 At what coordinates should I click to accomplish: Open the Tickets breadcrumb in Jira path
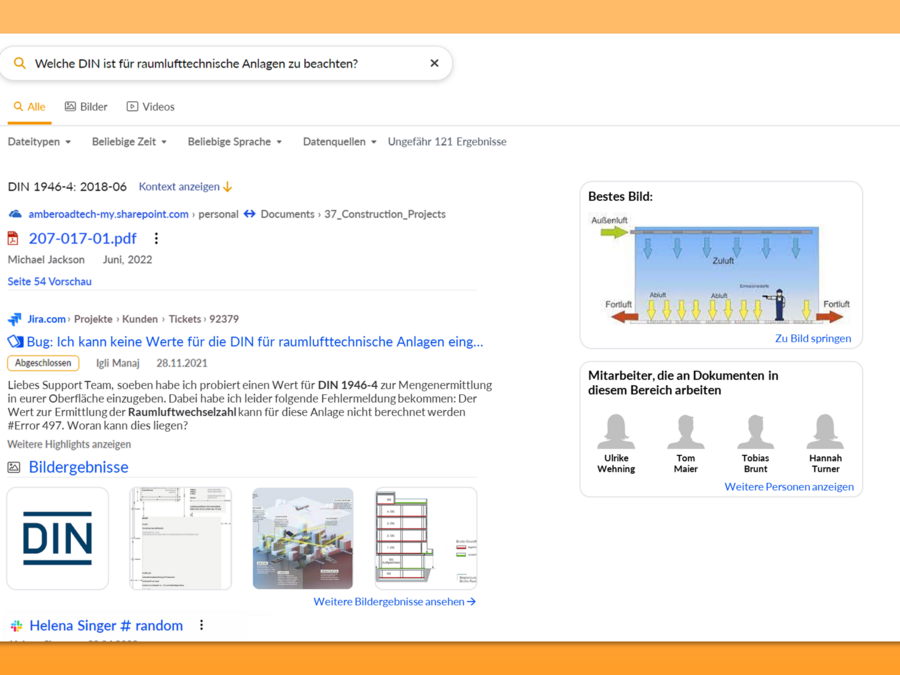point(185,319)
